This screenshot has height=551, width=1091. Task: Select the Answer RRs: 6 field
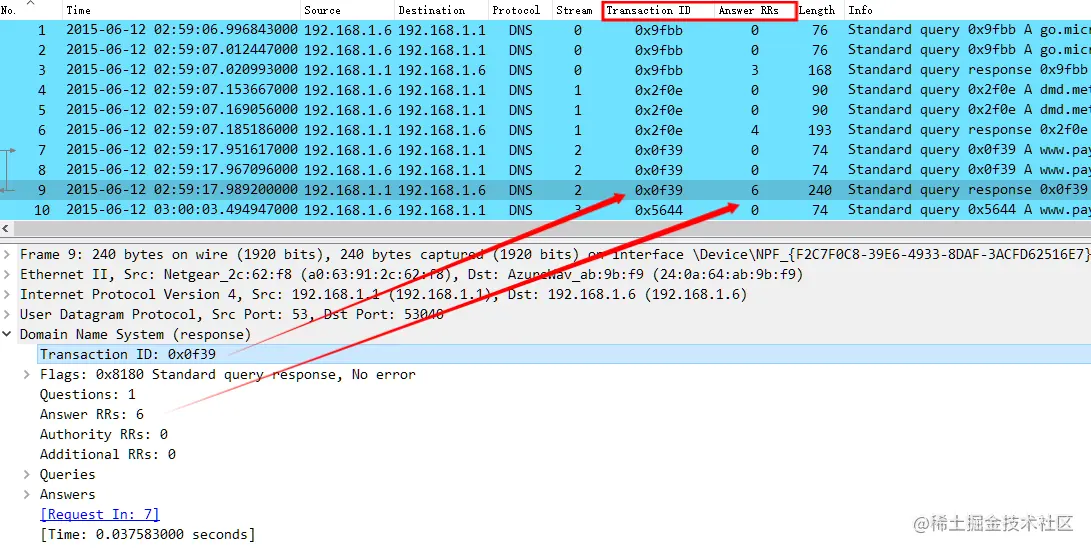point(92,415)
